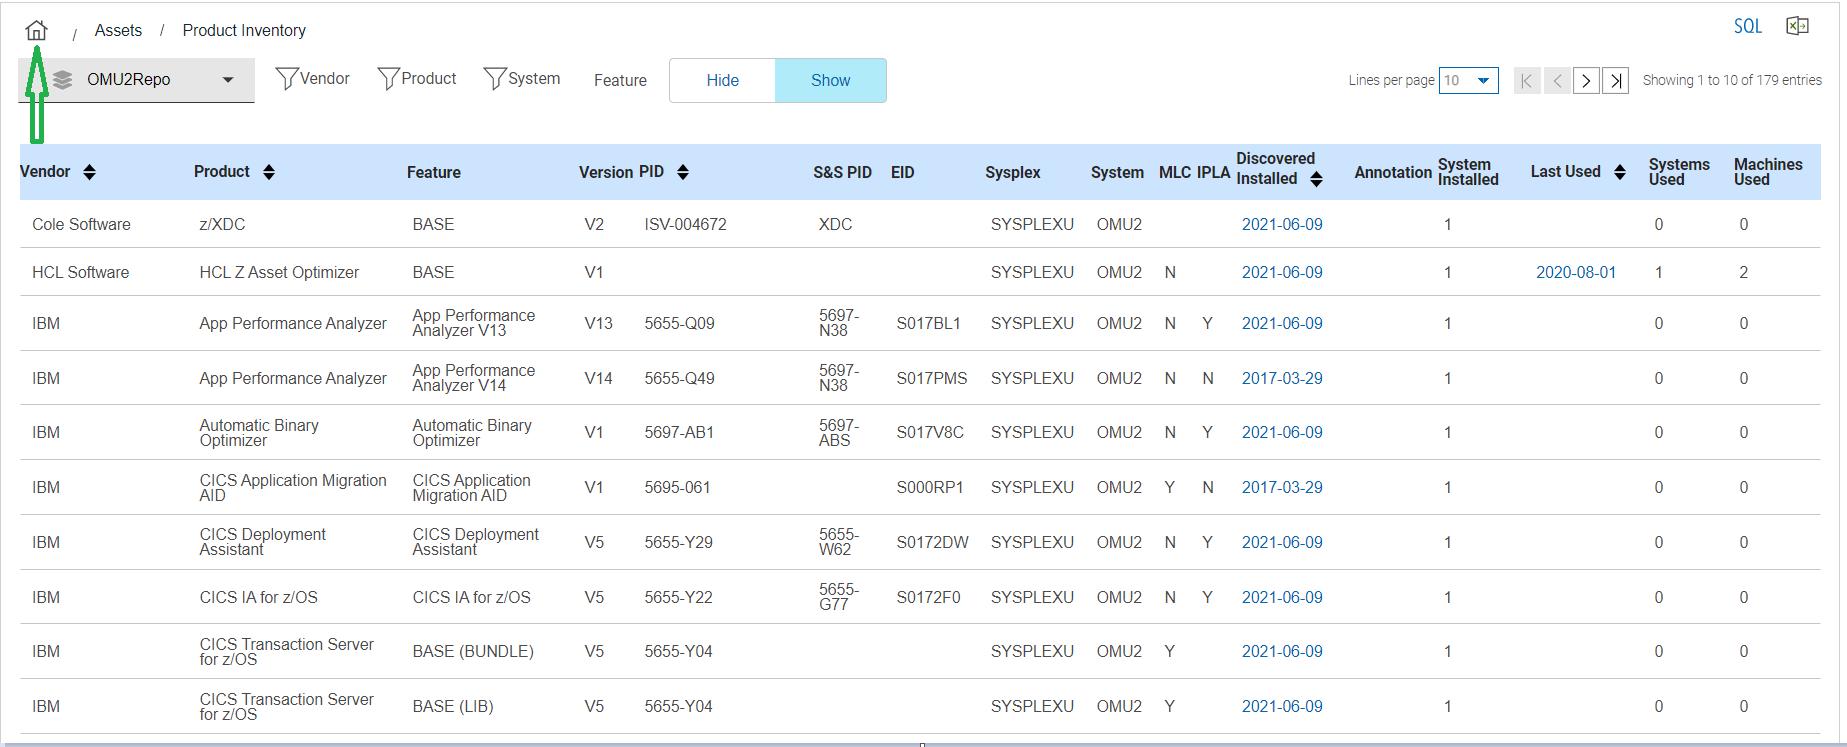Screen dimensions: 1847x747
Task: Sort table by Vendor column
Action: 89,172
